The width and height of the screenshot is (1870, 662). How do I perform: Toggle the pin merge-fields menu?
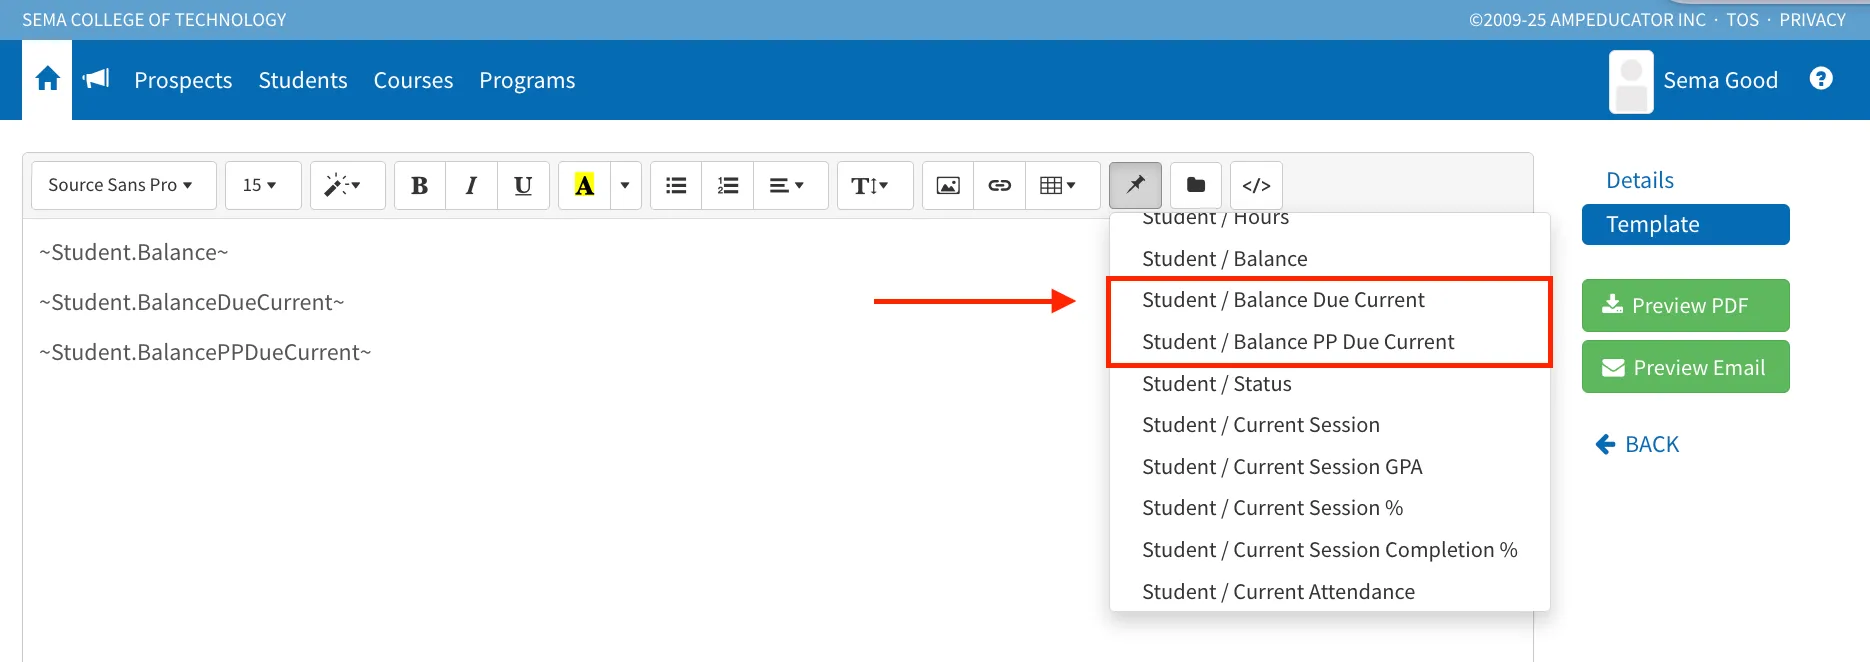pyautogui.click(x=1135, y=185)
